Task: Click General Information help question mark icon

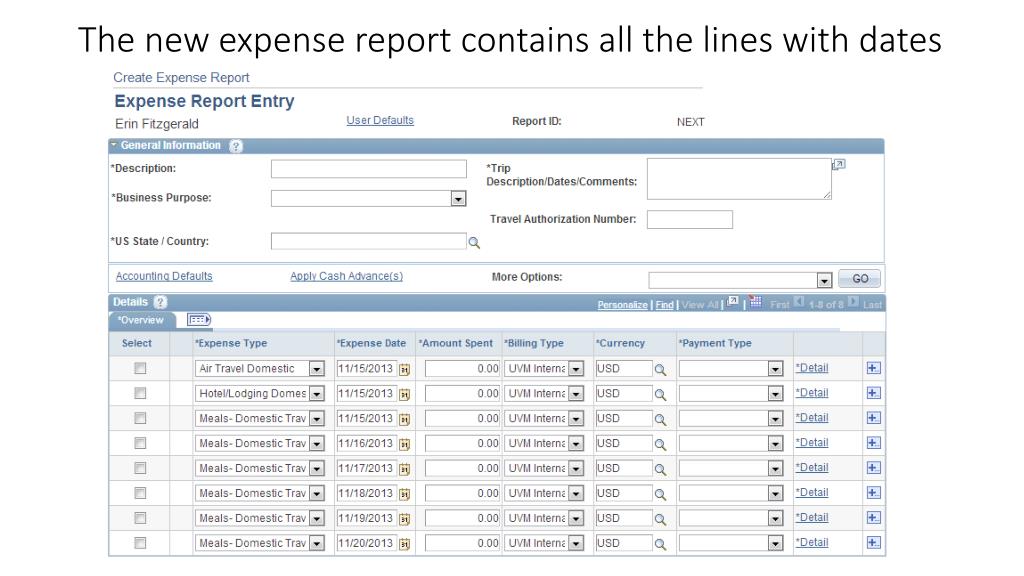Action: [236, 146]
